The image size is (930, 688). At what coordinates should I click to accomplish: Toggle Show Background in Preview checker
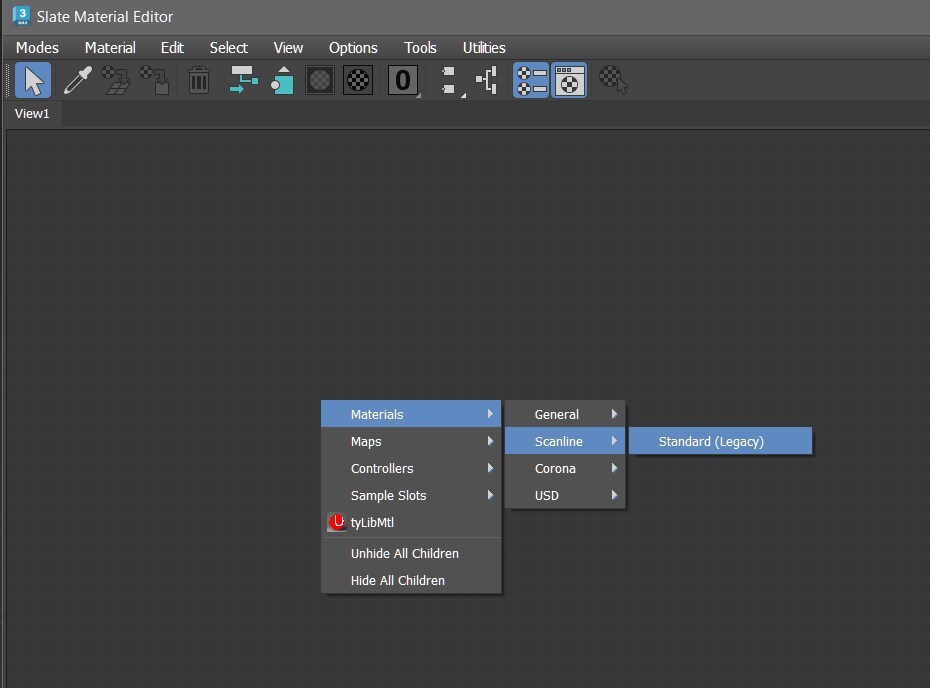pyautogui.click(x=358, y=80)
